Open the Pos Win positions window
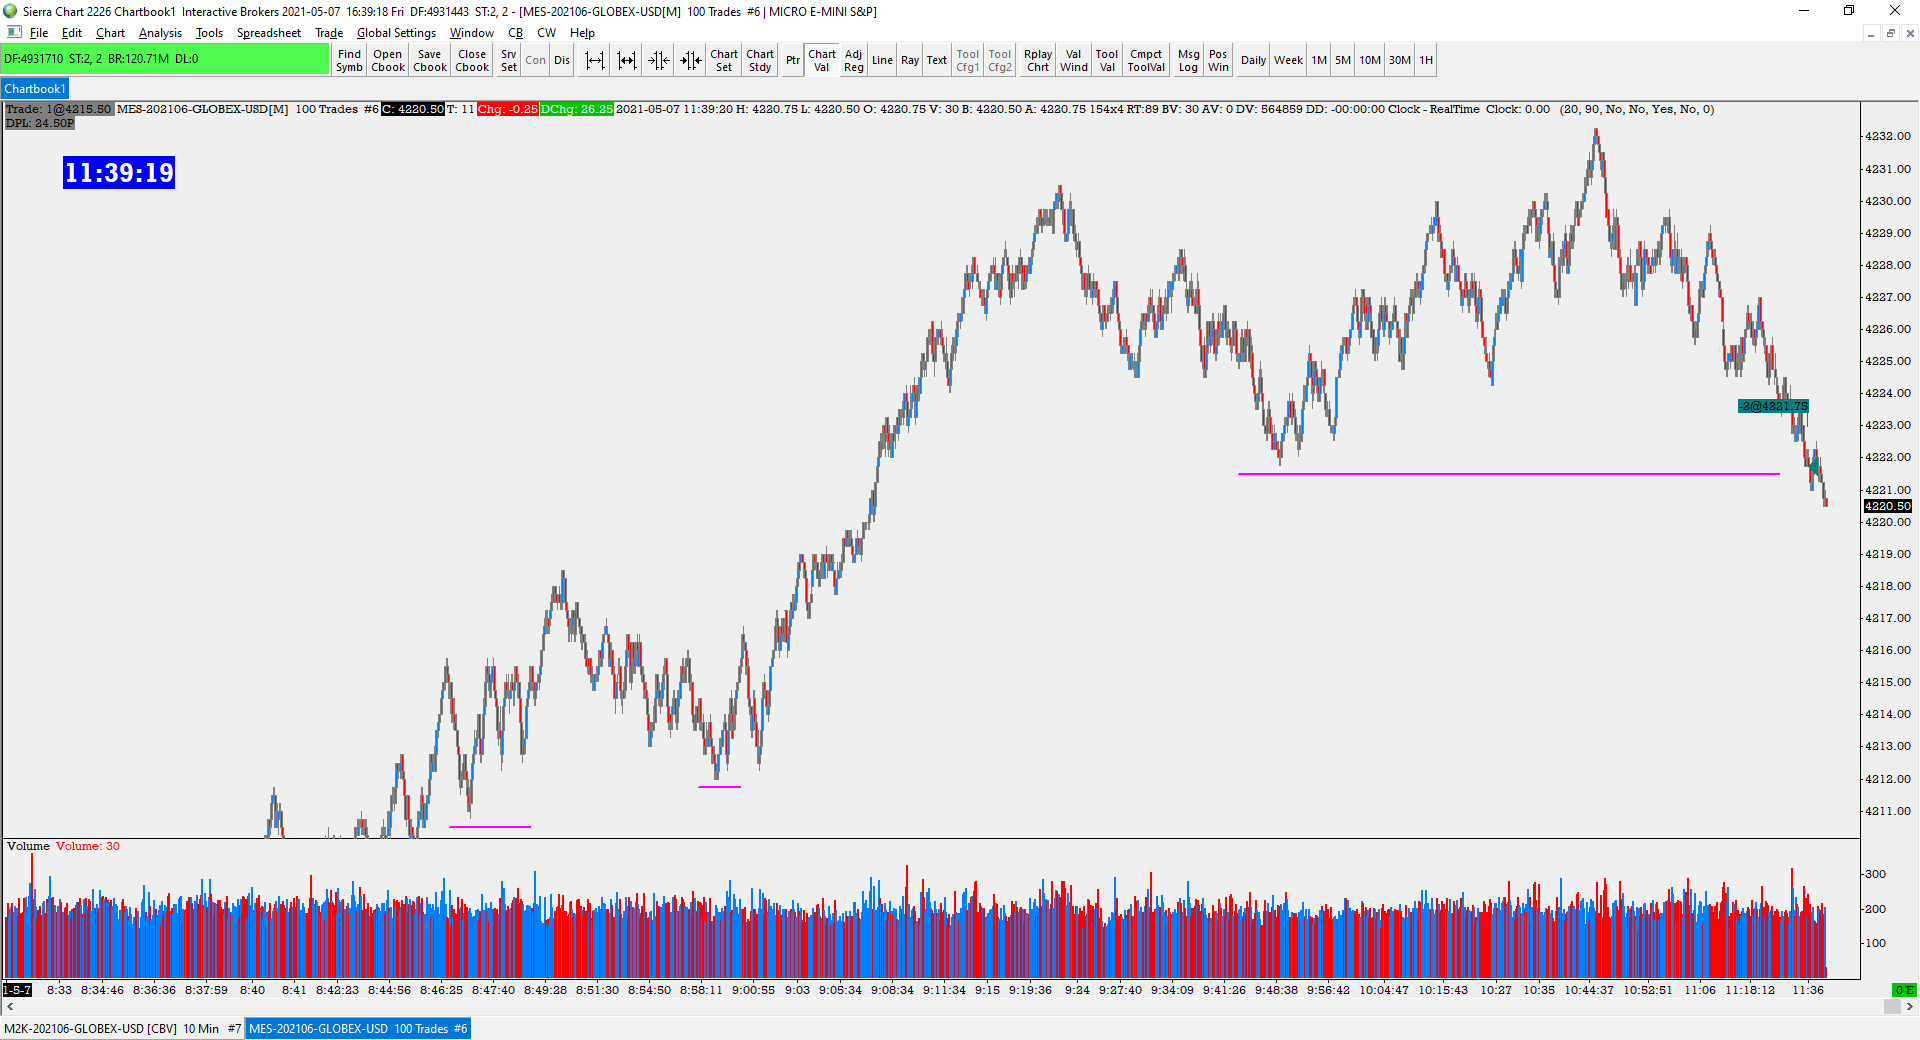The width and height of the screenshot is (1920, 1040). [x=1218, y=61]
